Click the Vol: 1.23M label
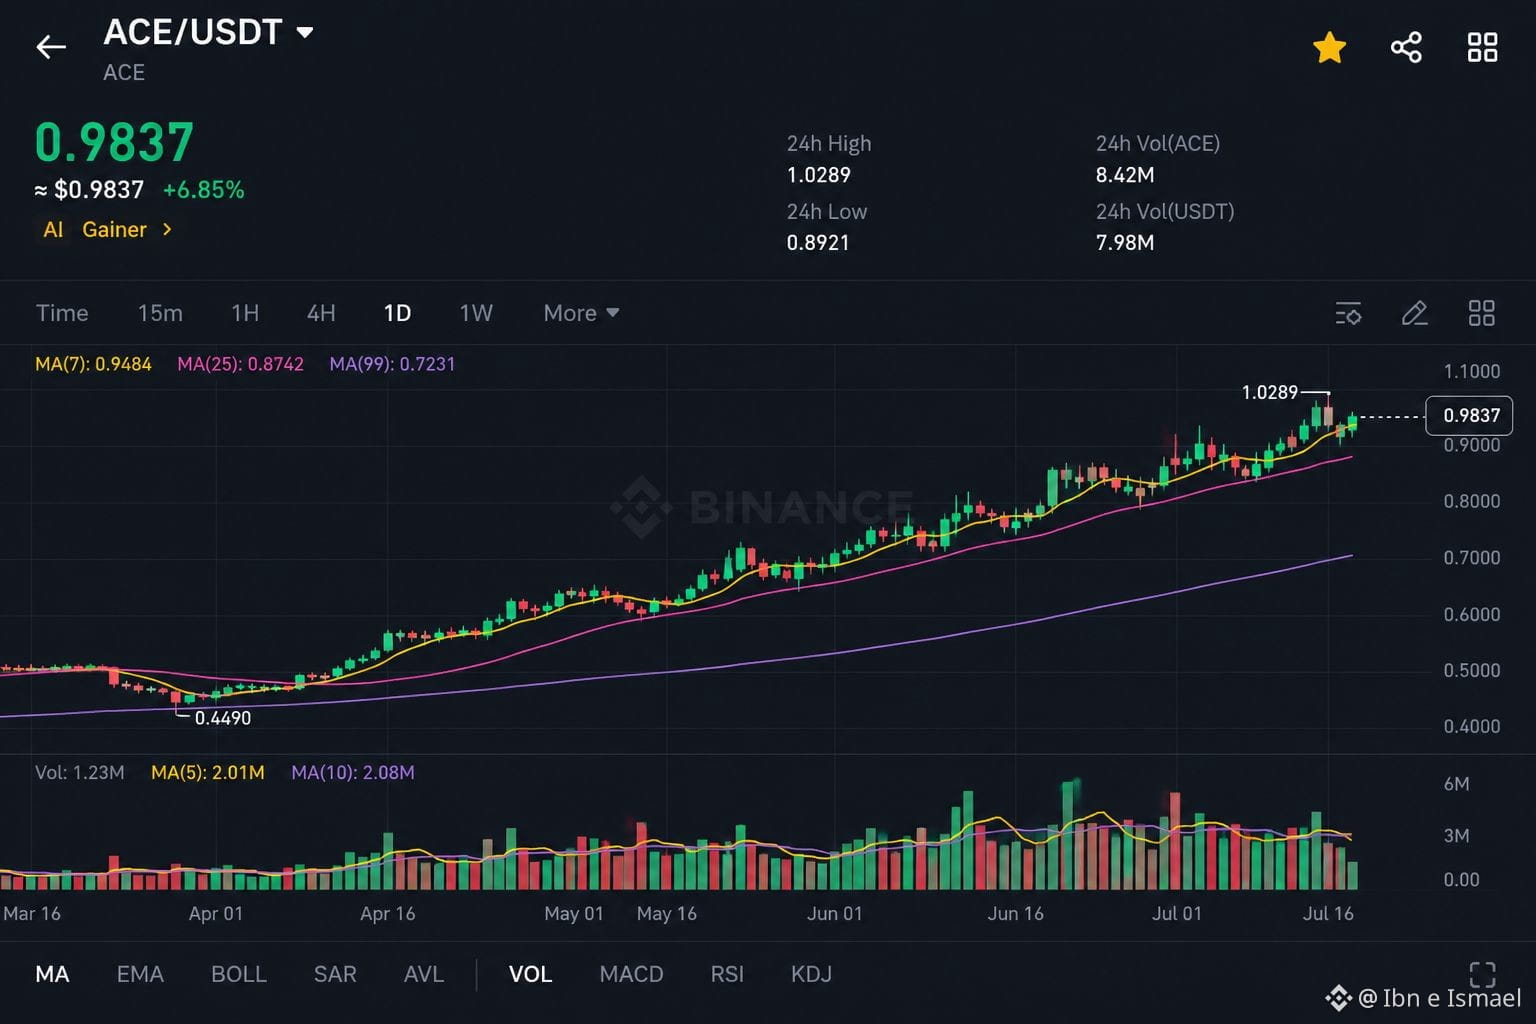 (80, 772)
